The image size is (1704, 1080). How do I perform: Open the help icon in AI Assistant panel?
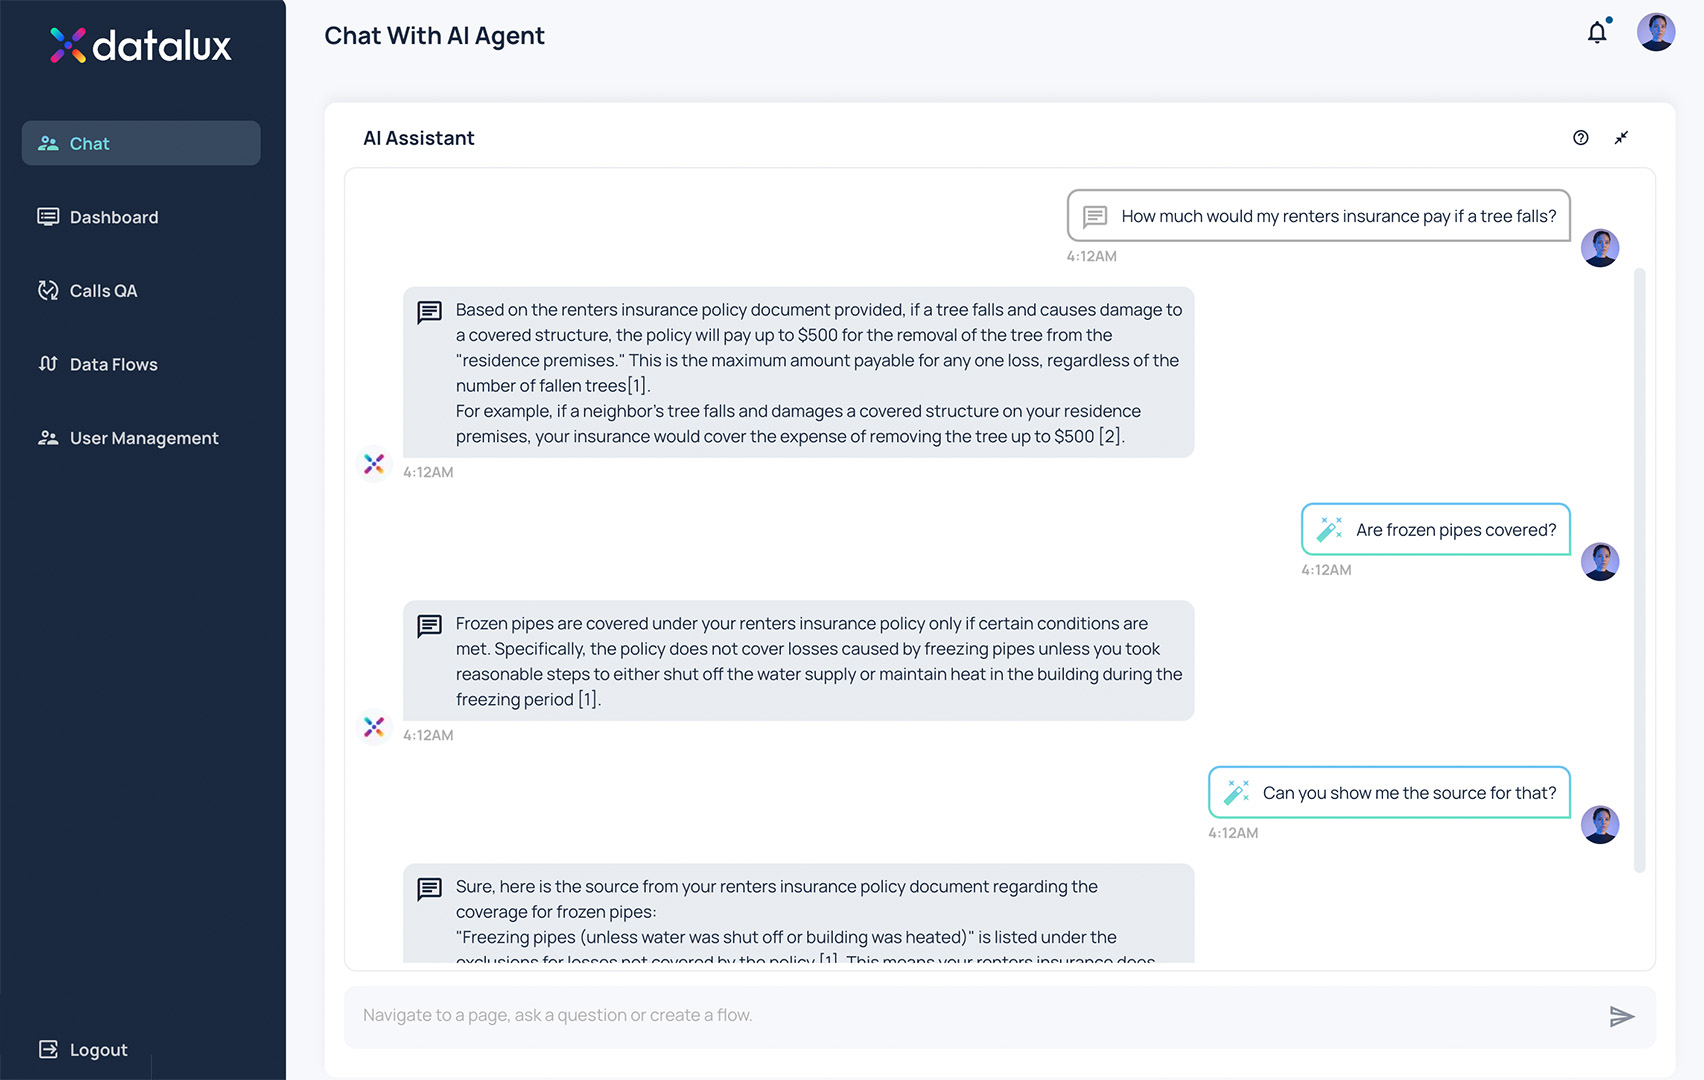pos(1580,138)
